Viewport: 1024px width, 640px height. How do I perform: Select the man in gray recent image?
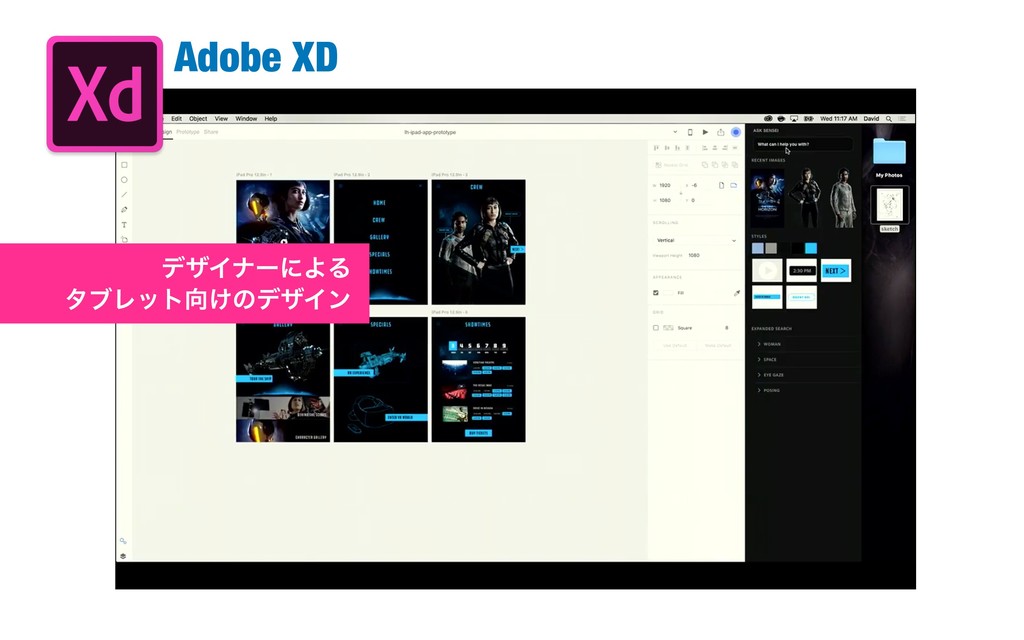pos(843,198)
